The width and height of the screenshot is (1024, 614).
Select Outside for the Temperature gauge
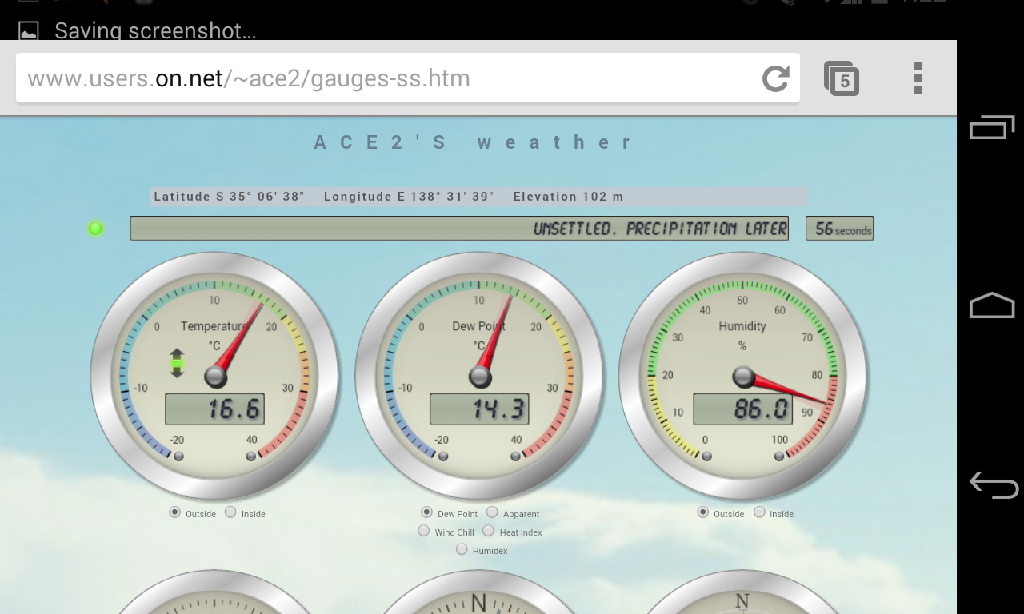tap(175, 513)
